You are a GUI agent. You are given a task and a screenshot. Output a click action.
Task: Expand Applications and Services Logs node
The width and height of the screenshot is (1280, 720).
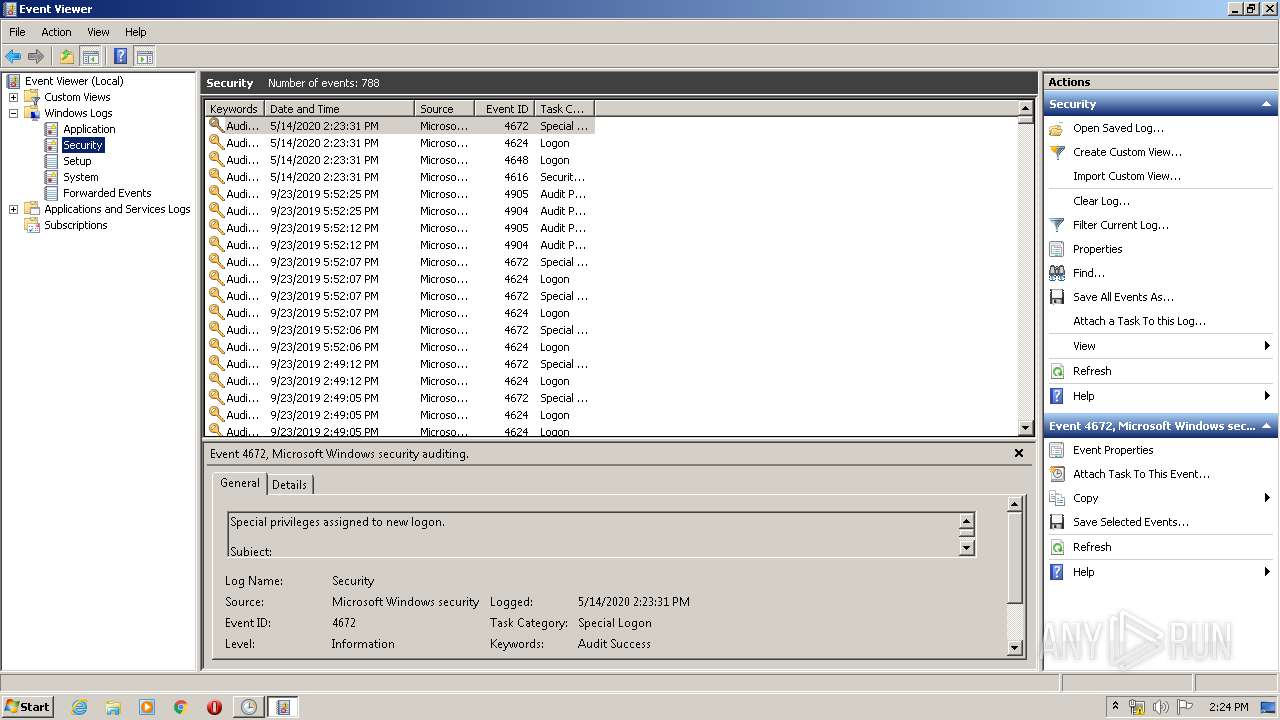coord(13,209)
